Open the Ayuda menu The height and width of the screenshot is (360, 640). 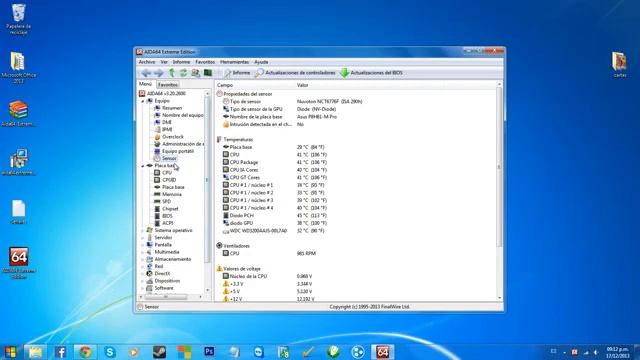(261, 62)
